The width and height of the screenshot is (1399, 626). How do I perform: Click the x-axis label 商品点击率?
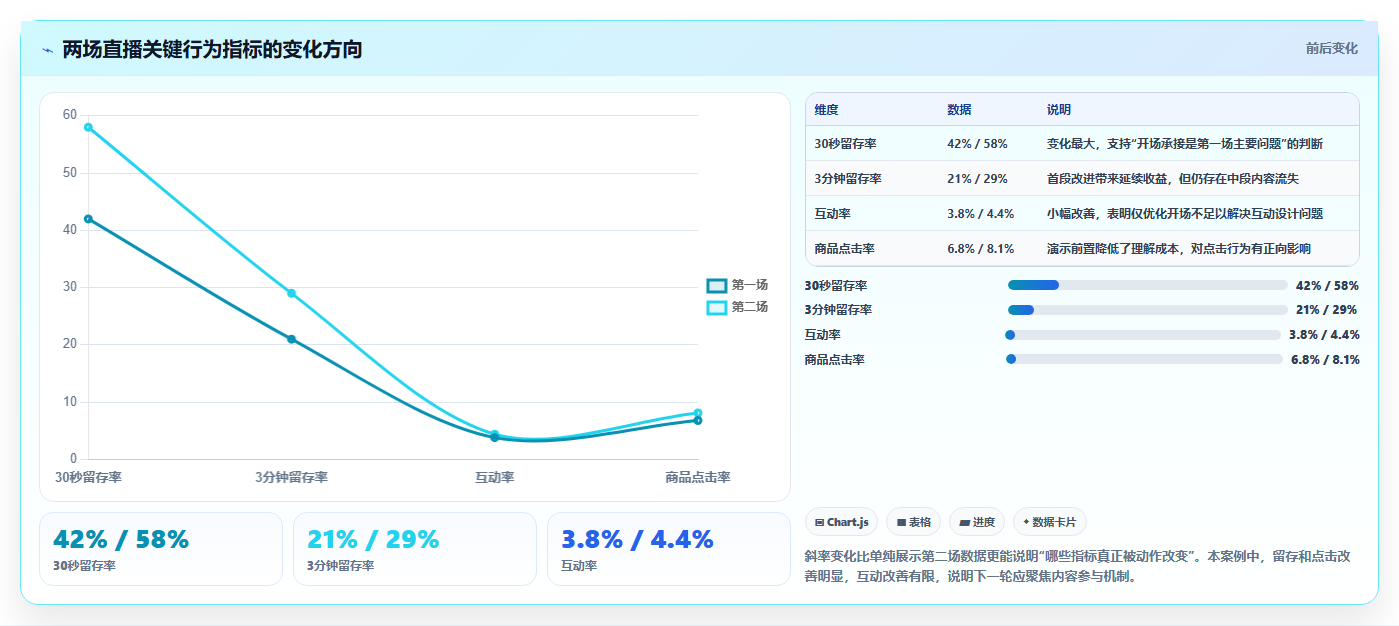pos(698,477)
